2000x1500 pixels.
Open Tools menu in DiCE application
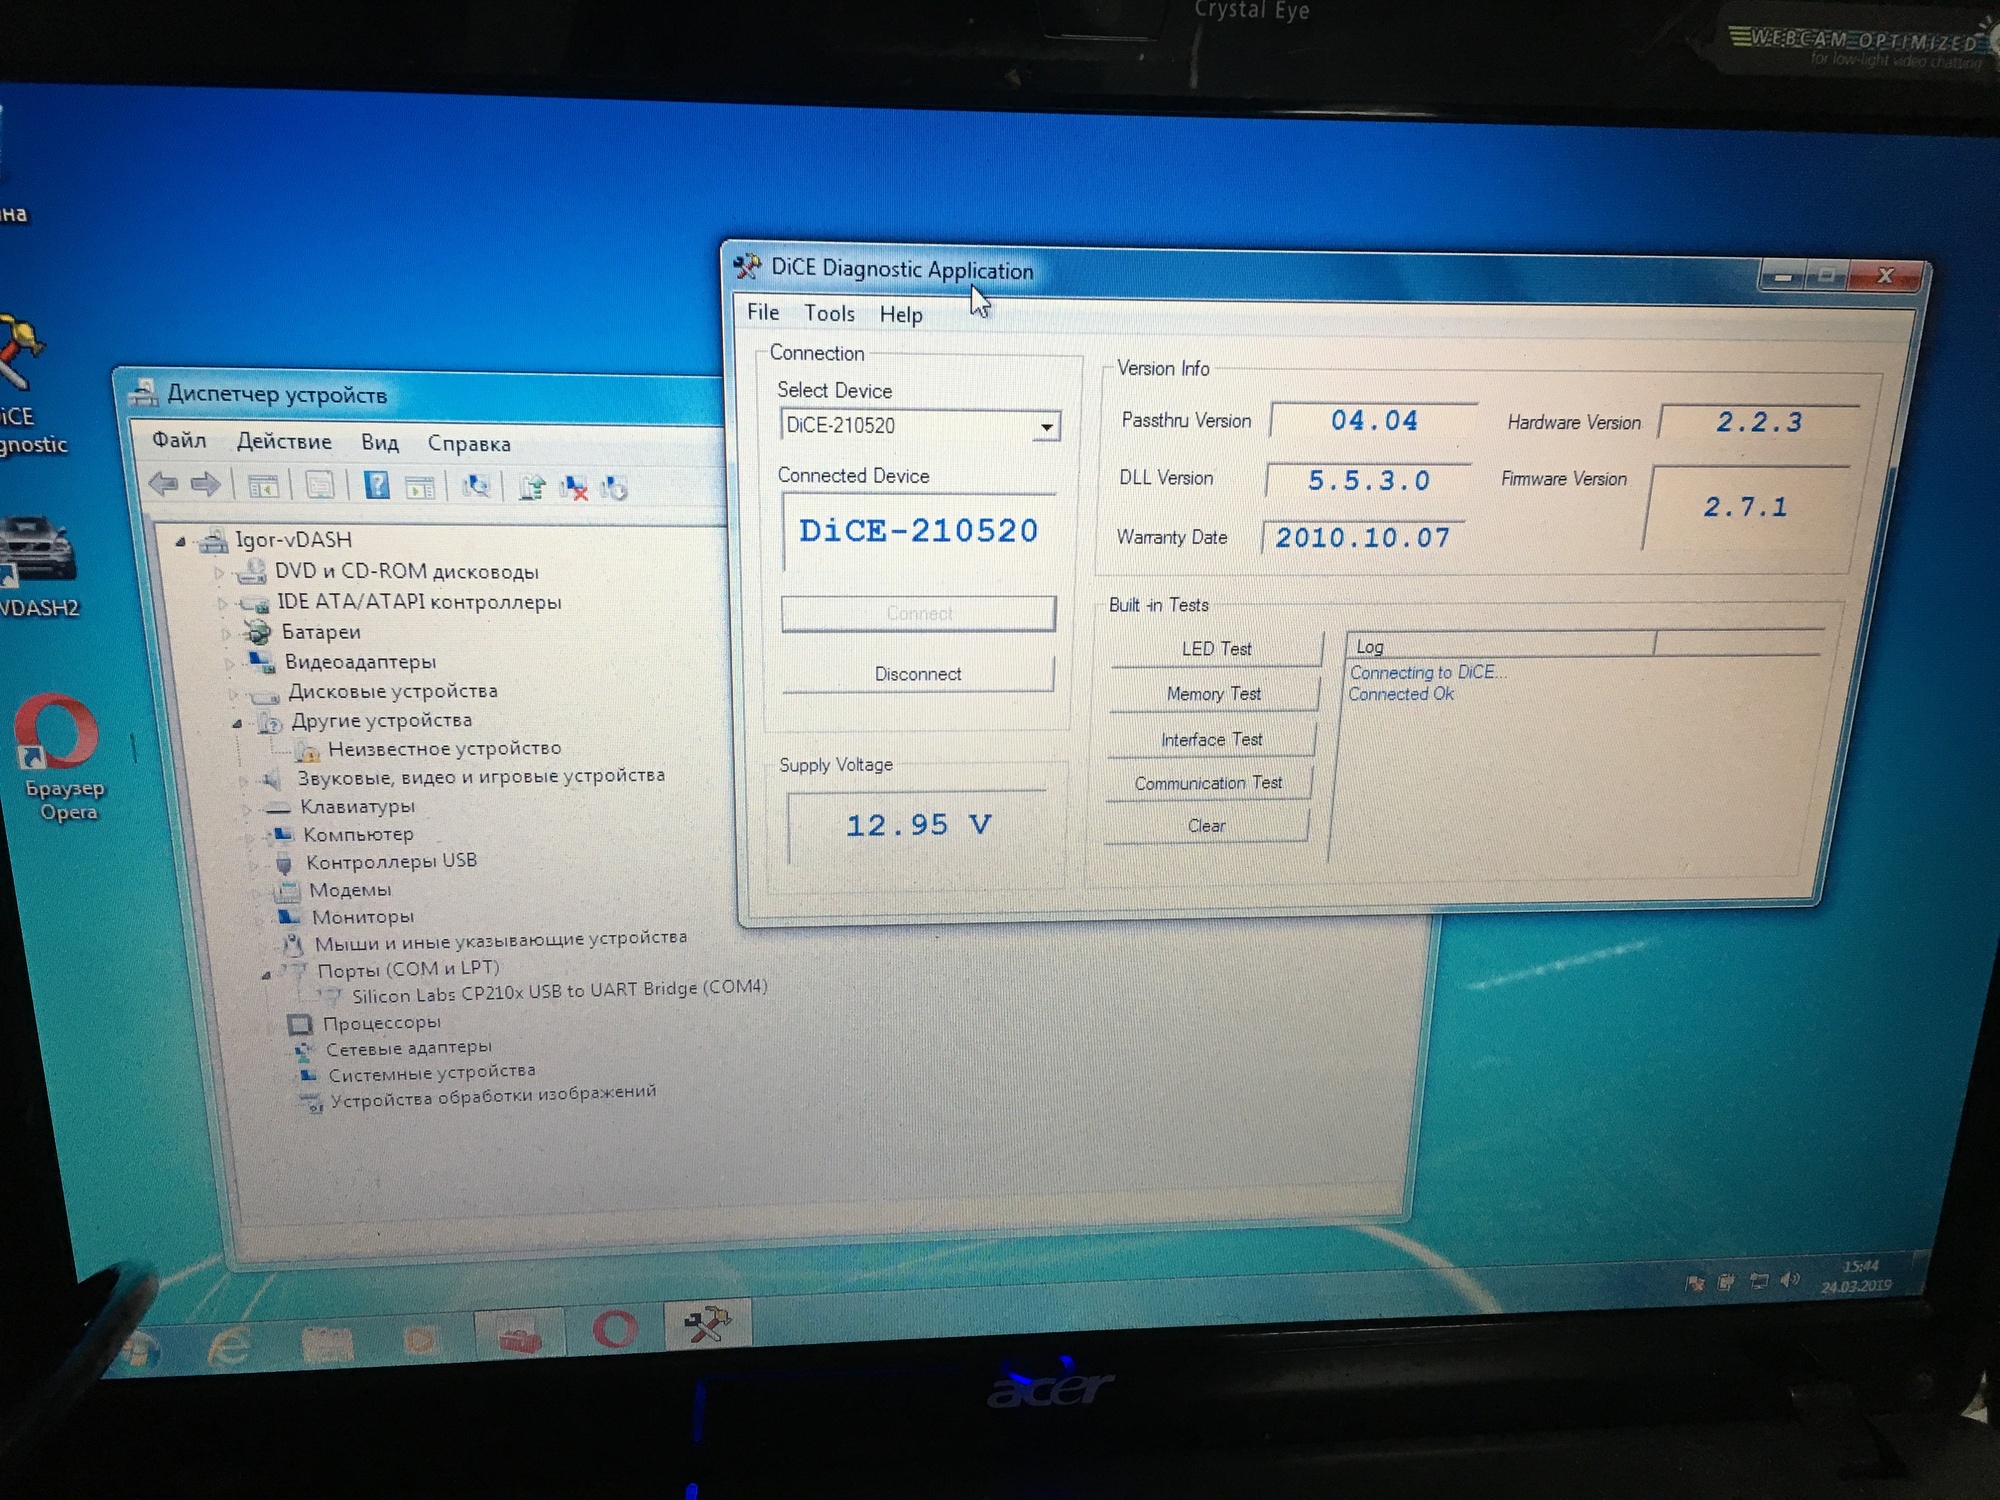pyautogui.click(x=829, y=313)
